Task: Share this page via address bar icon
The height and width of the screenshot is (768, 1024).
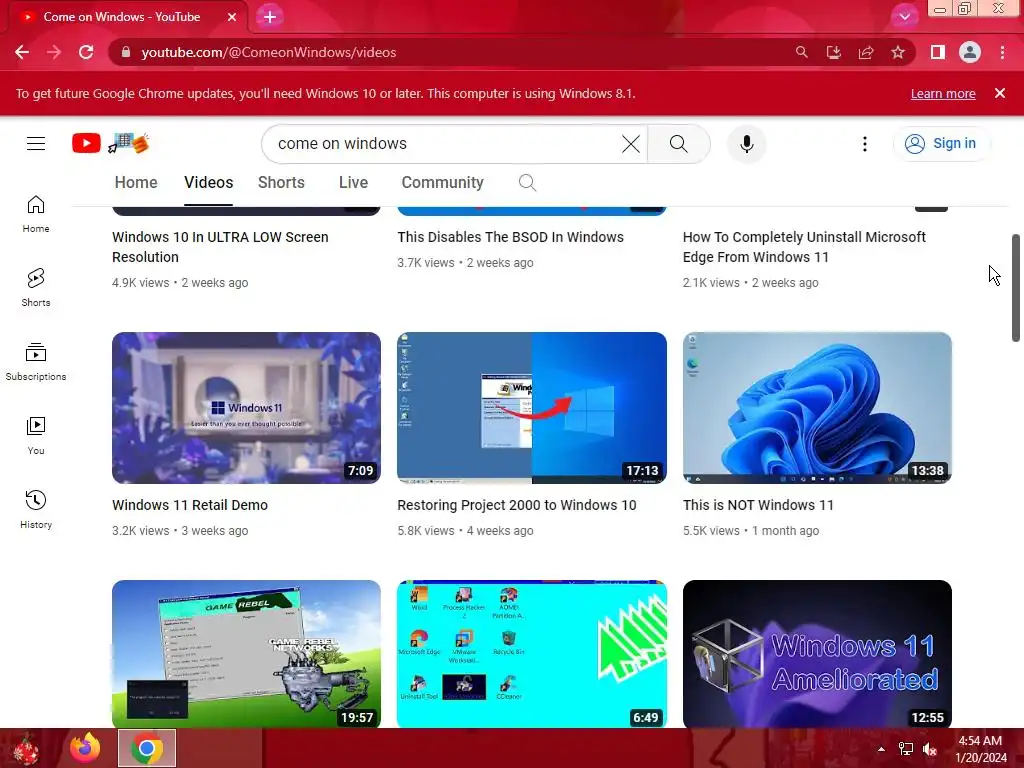Action: coord(866,52)
